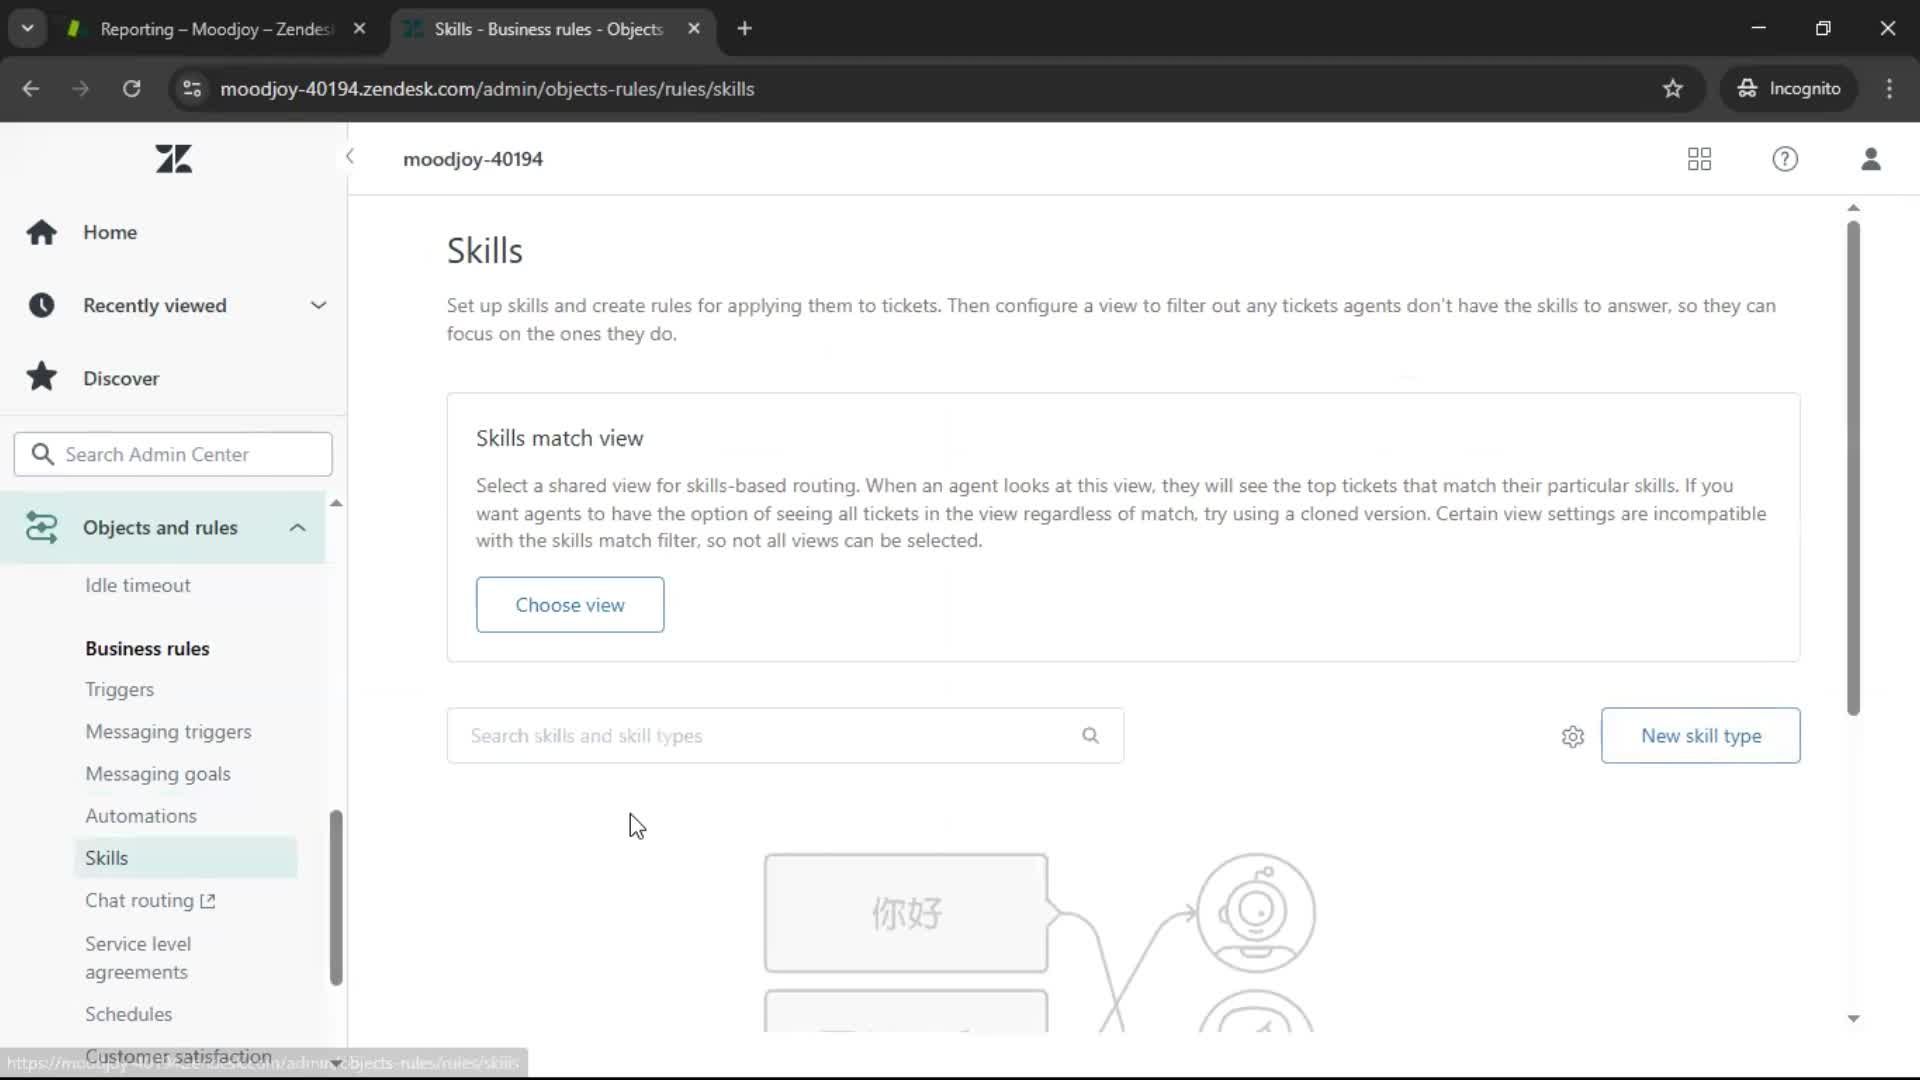Click magnifier in skills search box

tap(1090, 735)
